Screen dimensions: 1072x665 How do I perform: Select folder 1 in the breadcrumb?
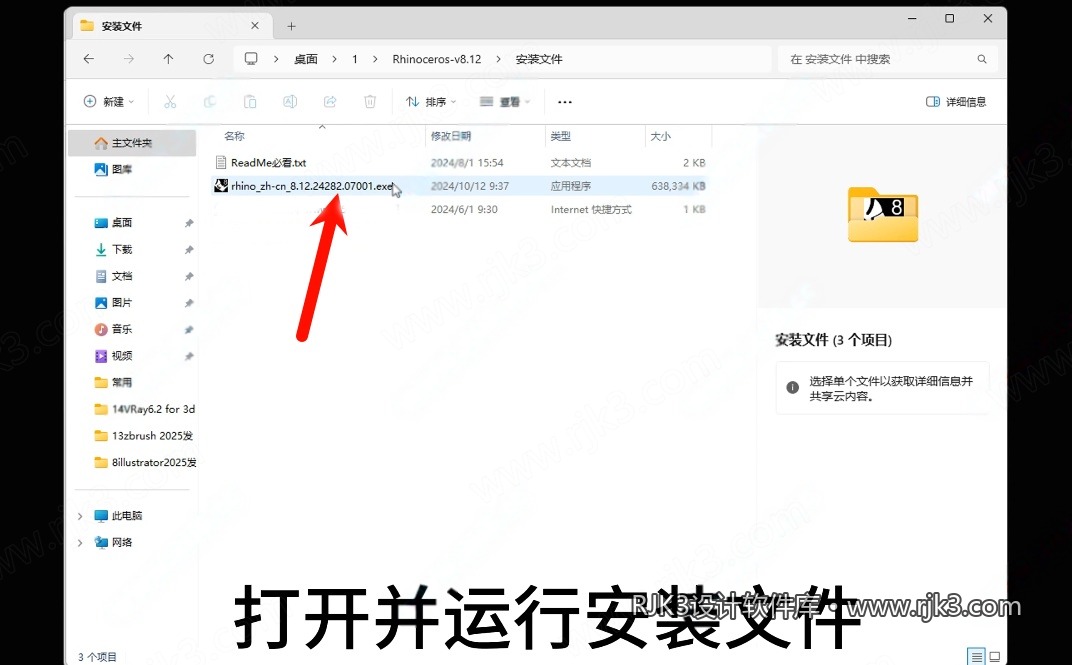click(x=355, y=59)
